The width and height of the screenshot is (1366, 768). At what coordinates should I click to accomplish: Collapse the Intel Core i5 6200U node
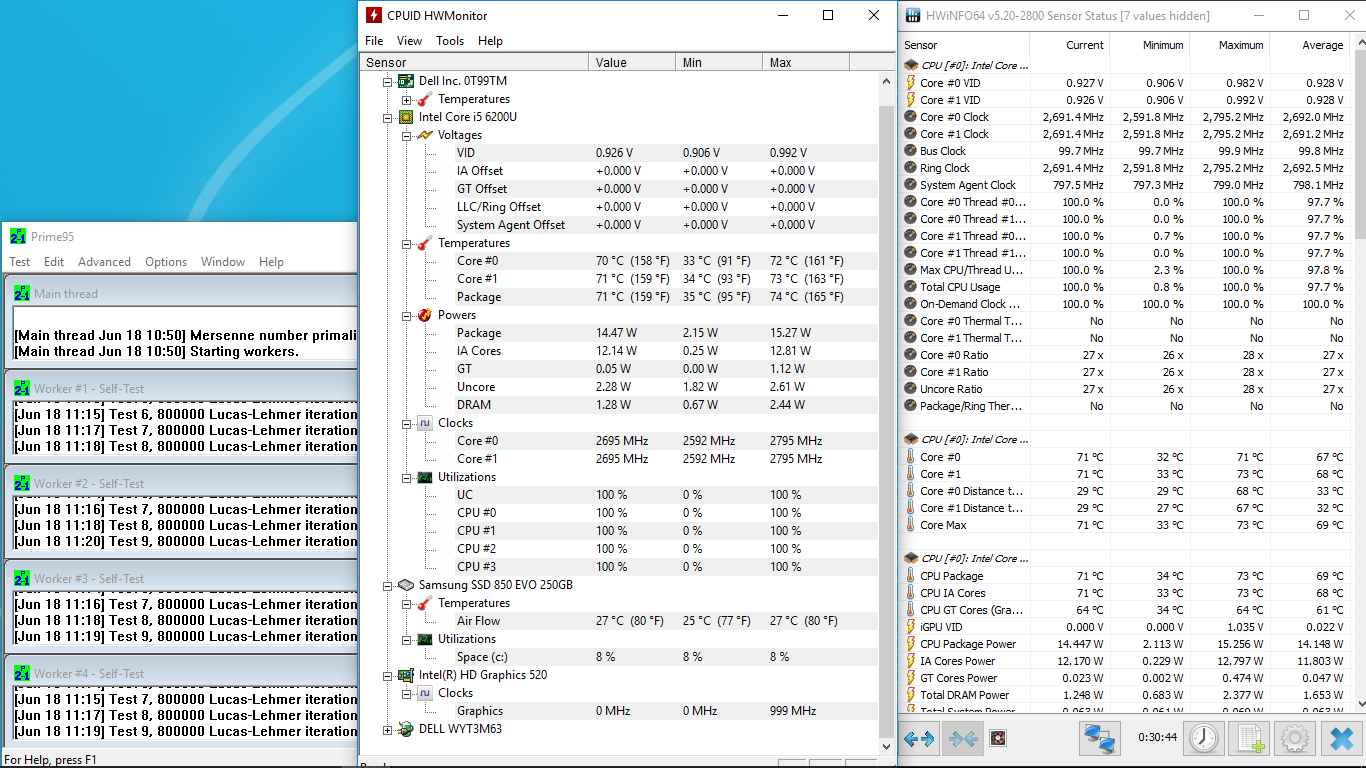coord(388,117)
